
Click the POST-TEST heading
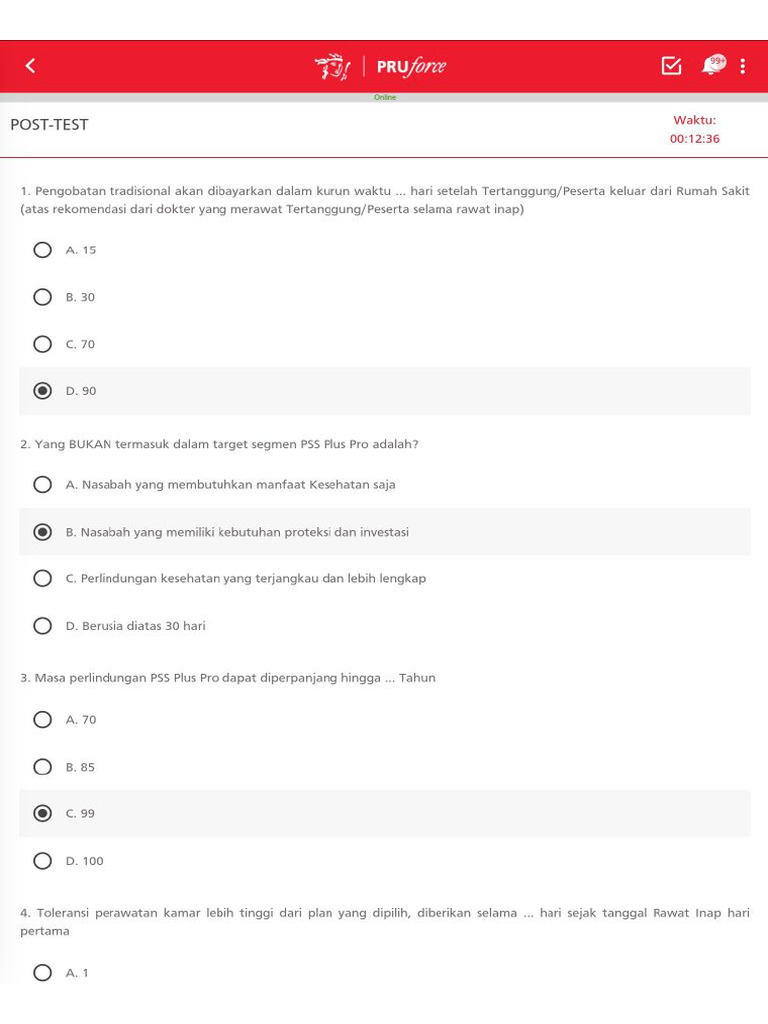point(49,125)
